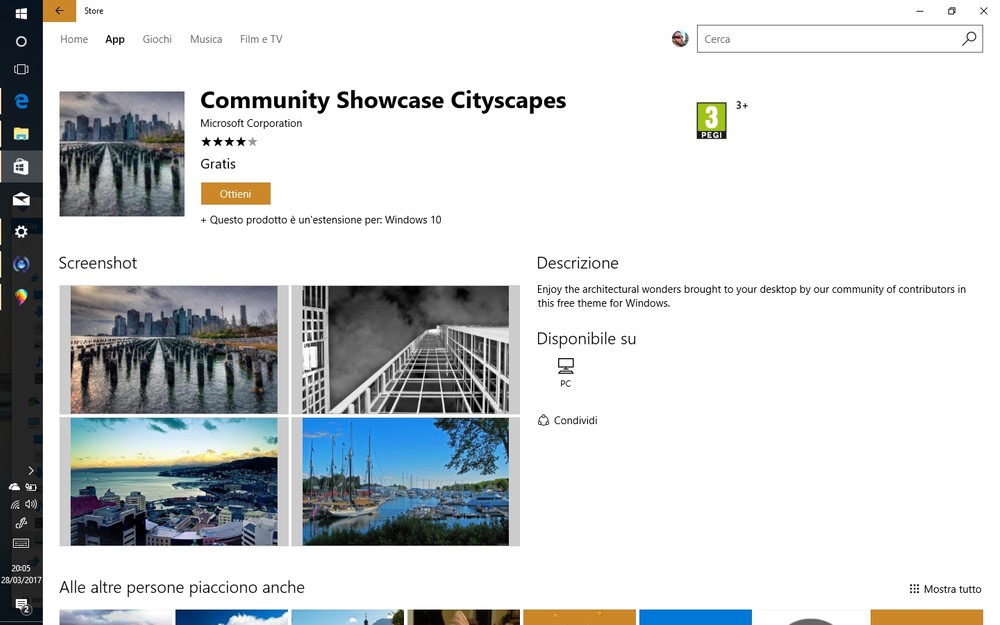This screenshot has width=1000, height=625.
Task: Open Cortana circle icon in taskbar
Action: (21, 41)
